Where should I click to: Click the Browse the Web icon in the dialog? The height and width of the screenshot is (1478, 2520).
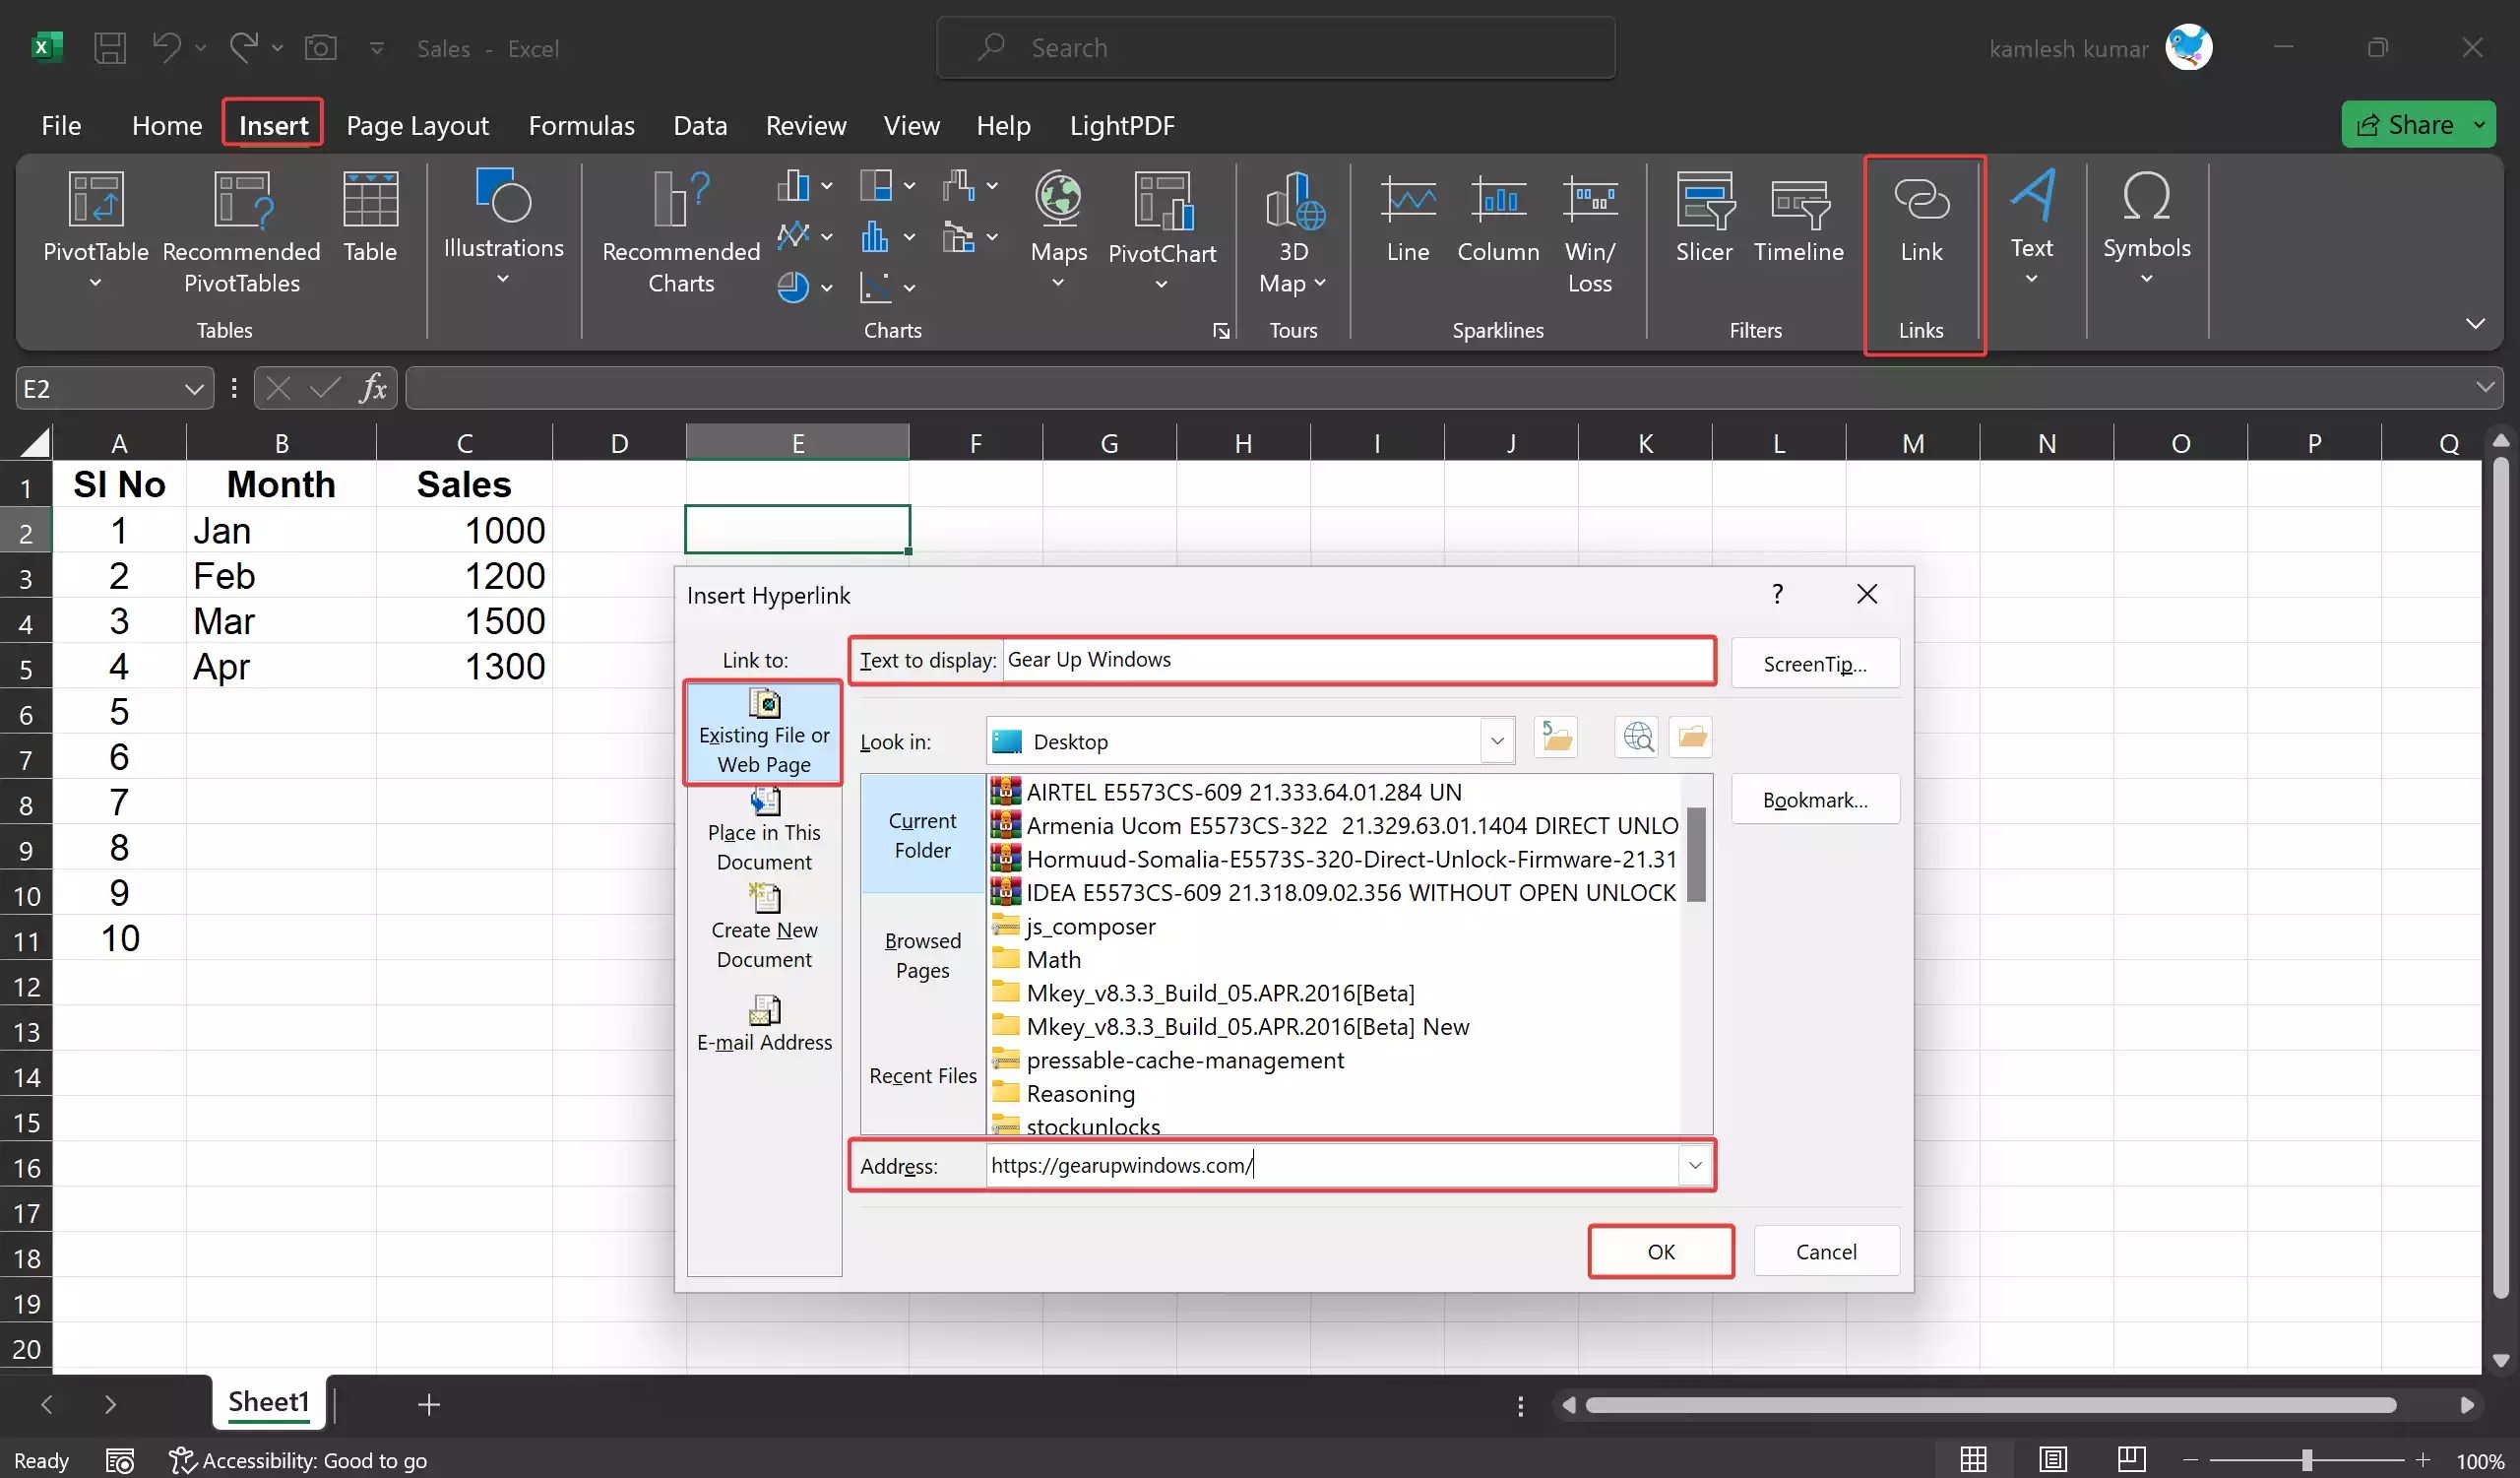coord(1637,737)
